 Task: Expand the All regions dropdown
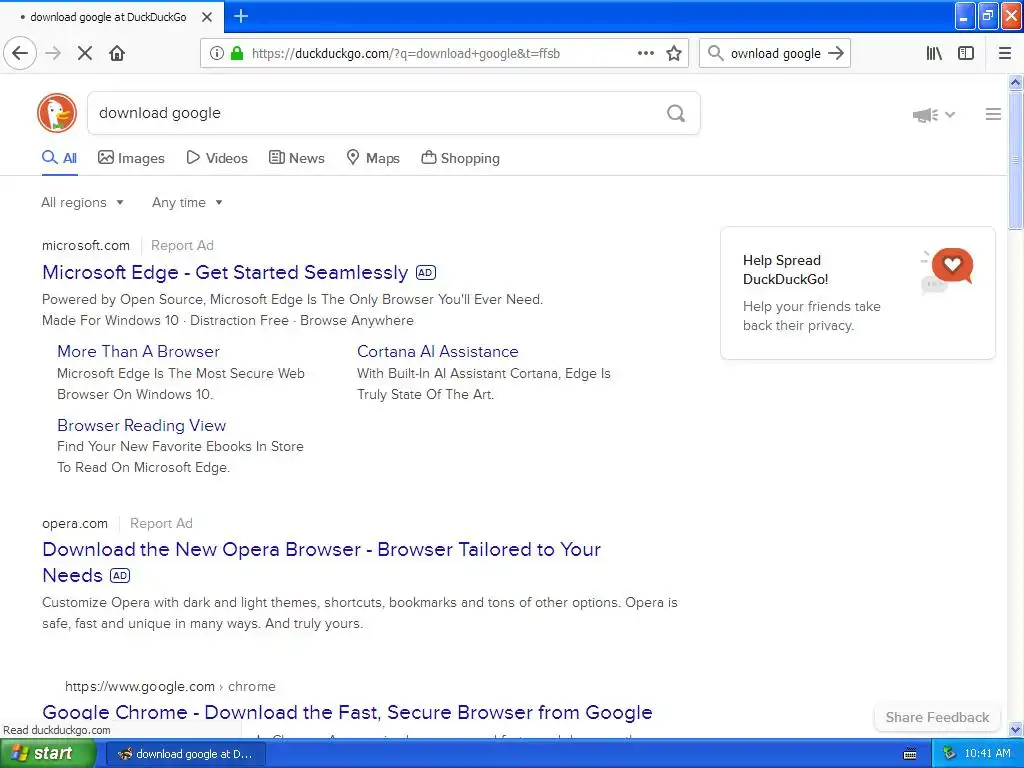(82, 202)
